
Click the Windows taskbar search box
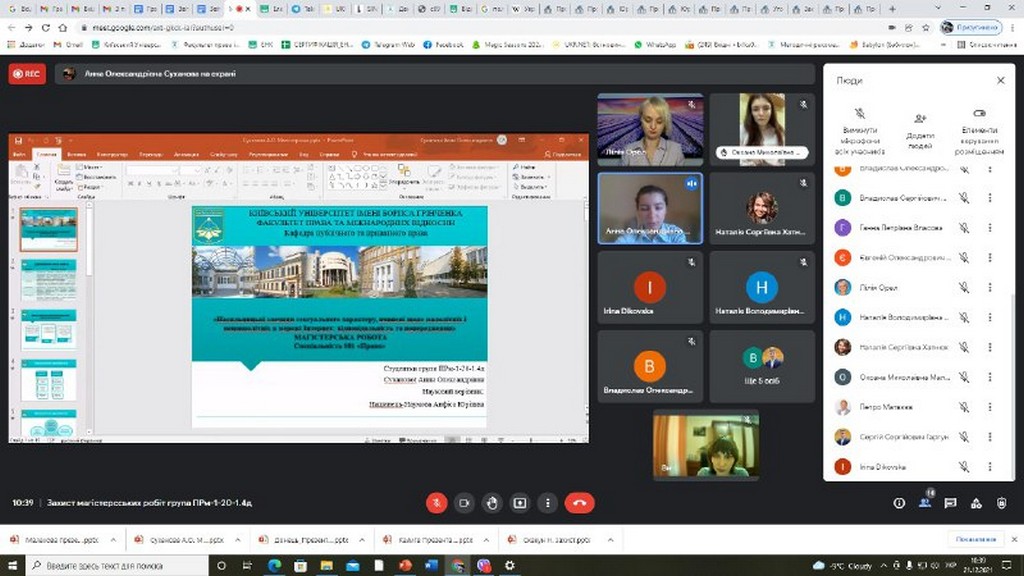coord(110,566)
